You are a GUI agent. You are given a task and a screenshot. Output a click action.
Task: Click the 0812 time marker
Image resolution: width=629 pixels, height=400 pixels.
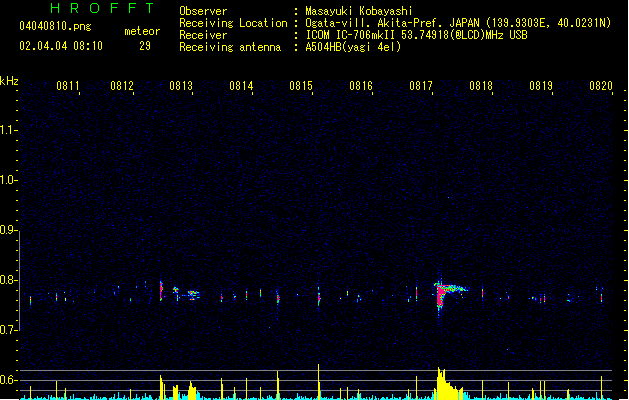point(122,86)
